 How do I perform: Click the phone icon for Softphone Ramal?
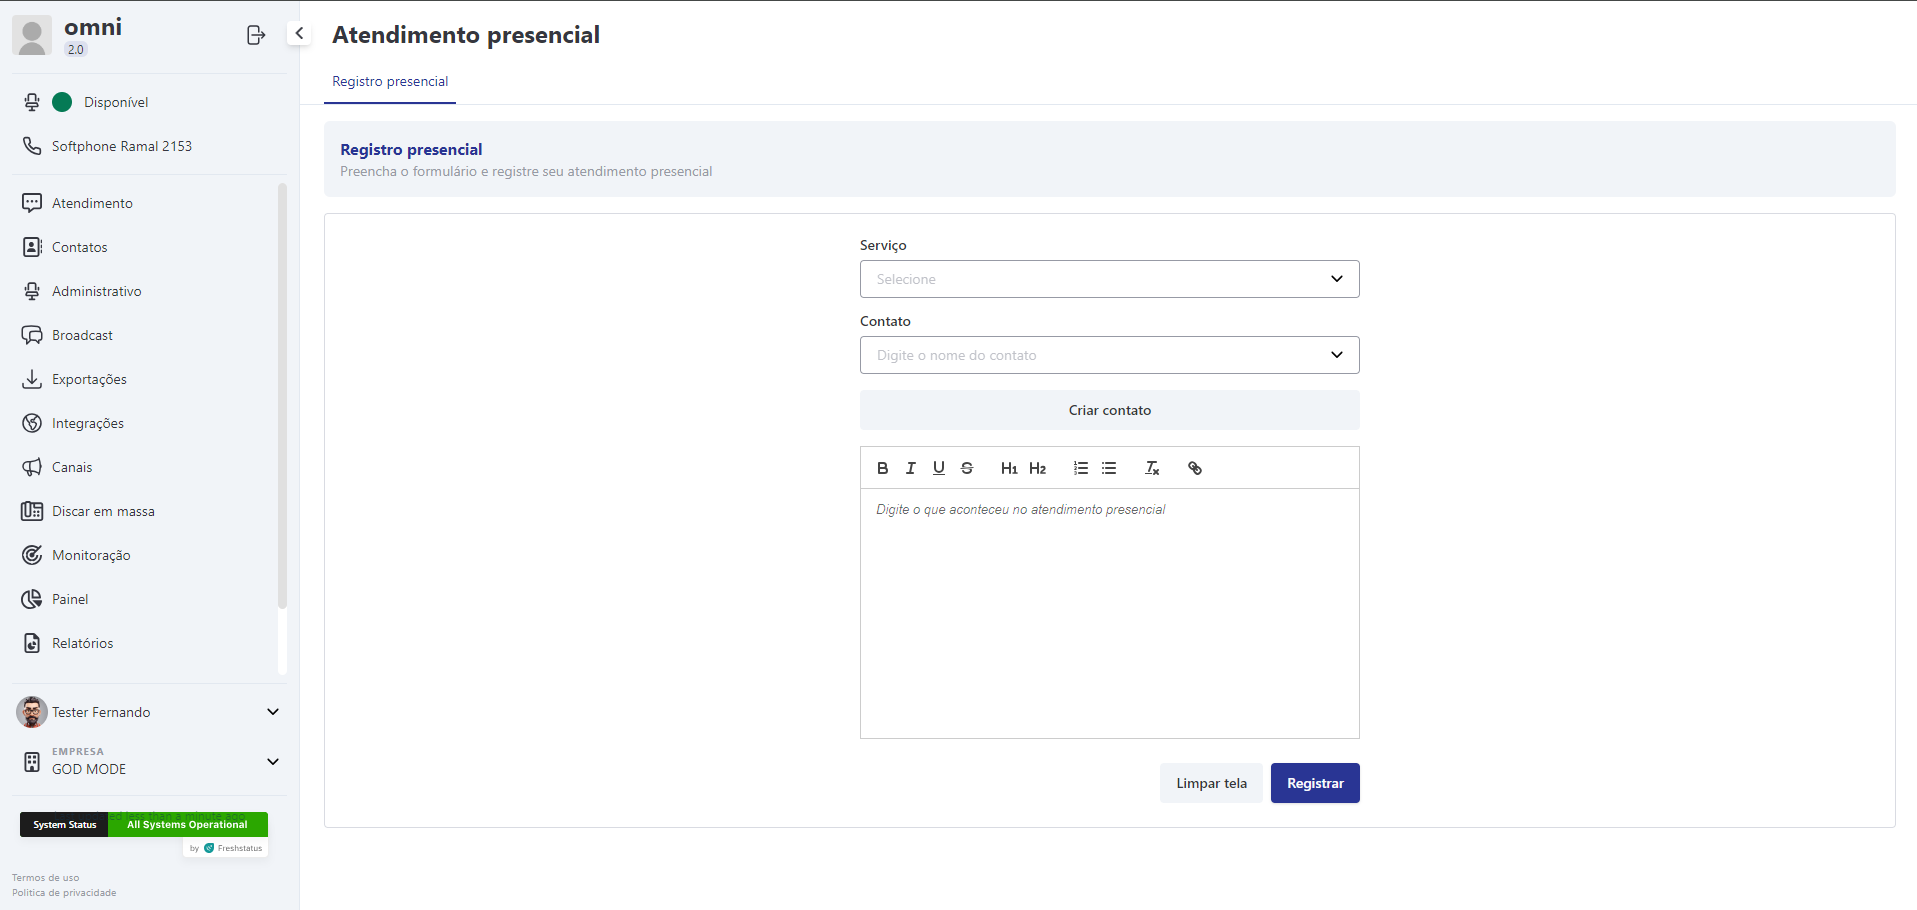click(32, 146)
